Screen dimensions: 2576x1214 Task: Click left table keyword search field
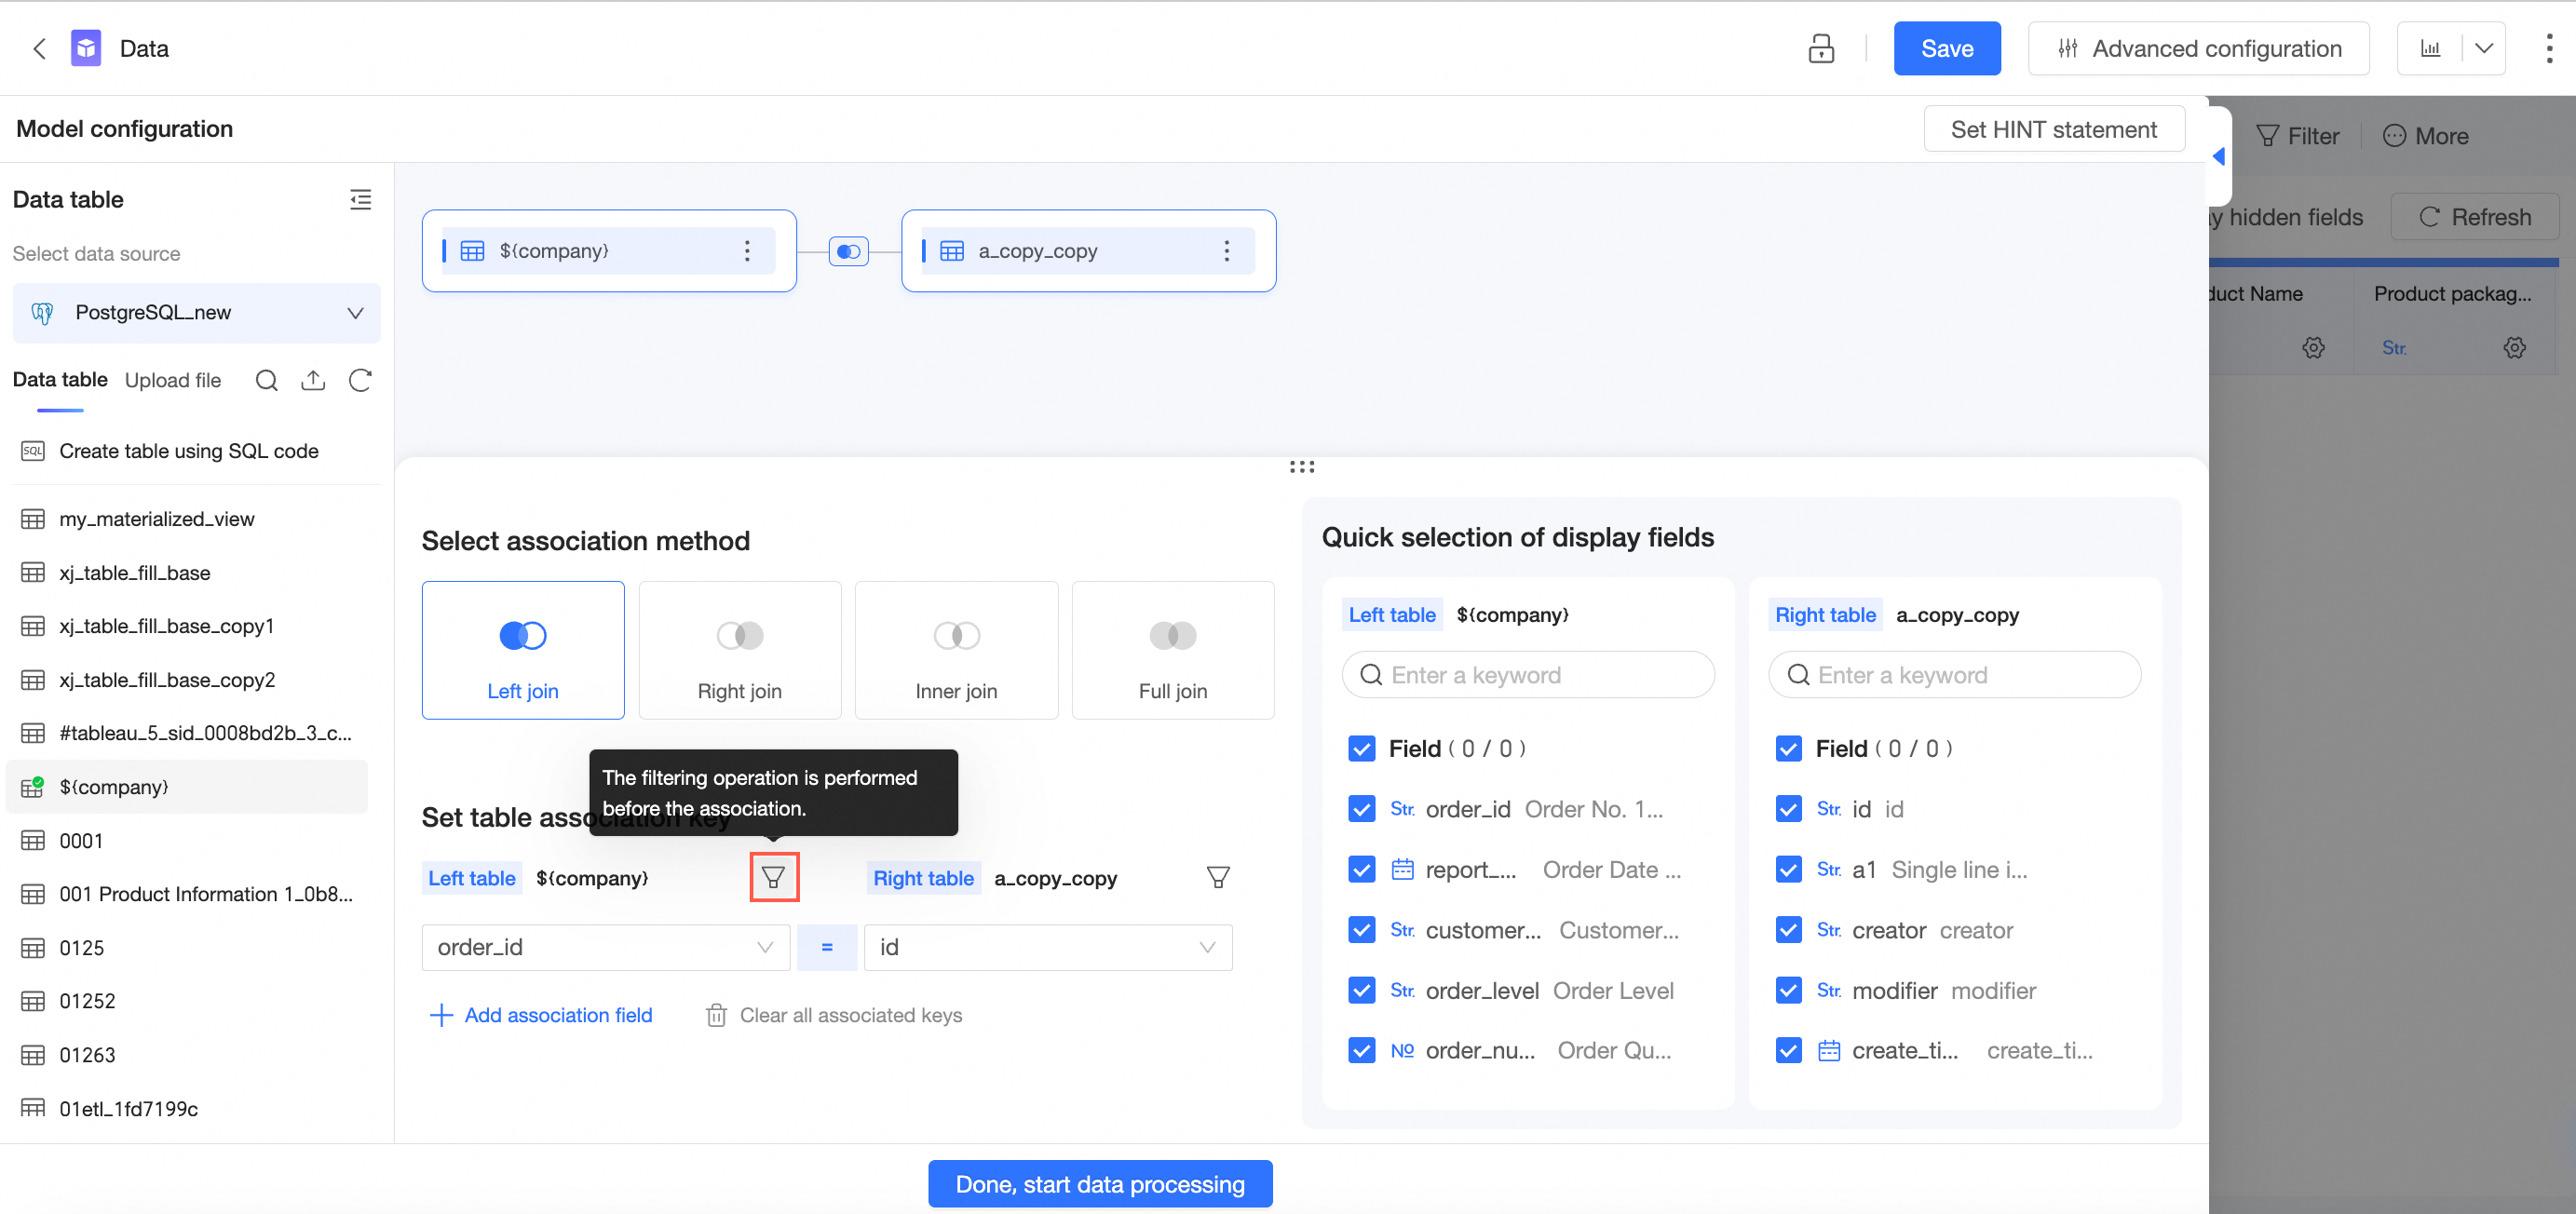[x=1527, y=674]
